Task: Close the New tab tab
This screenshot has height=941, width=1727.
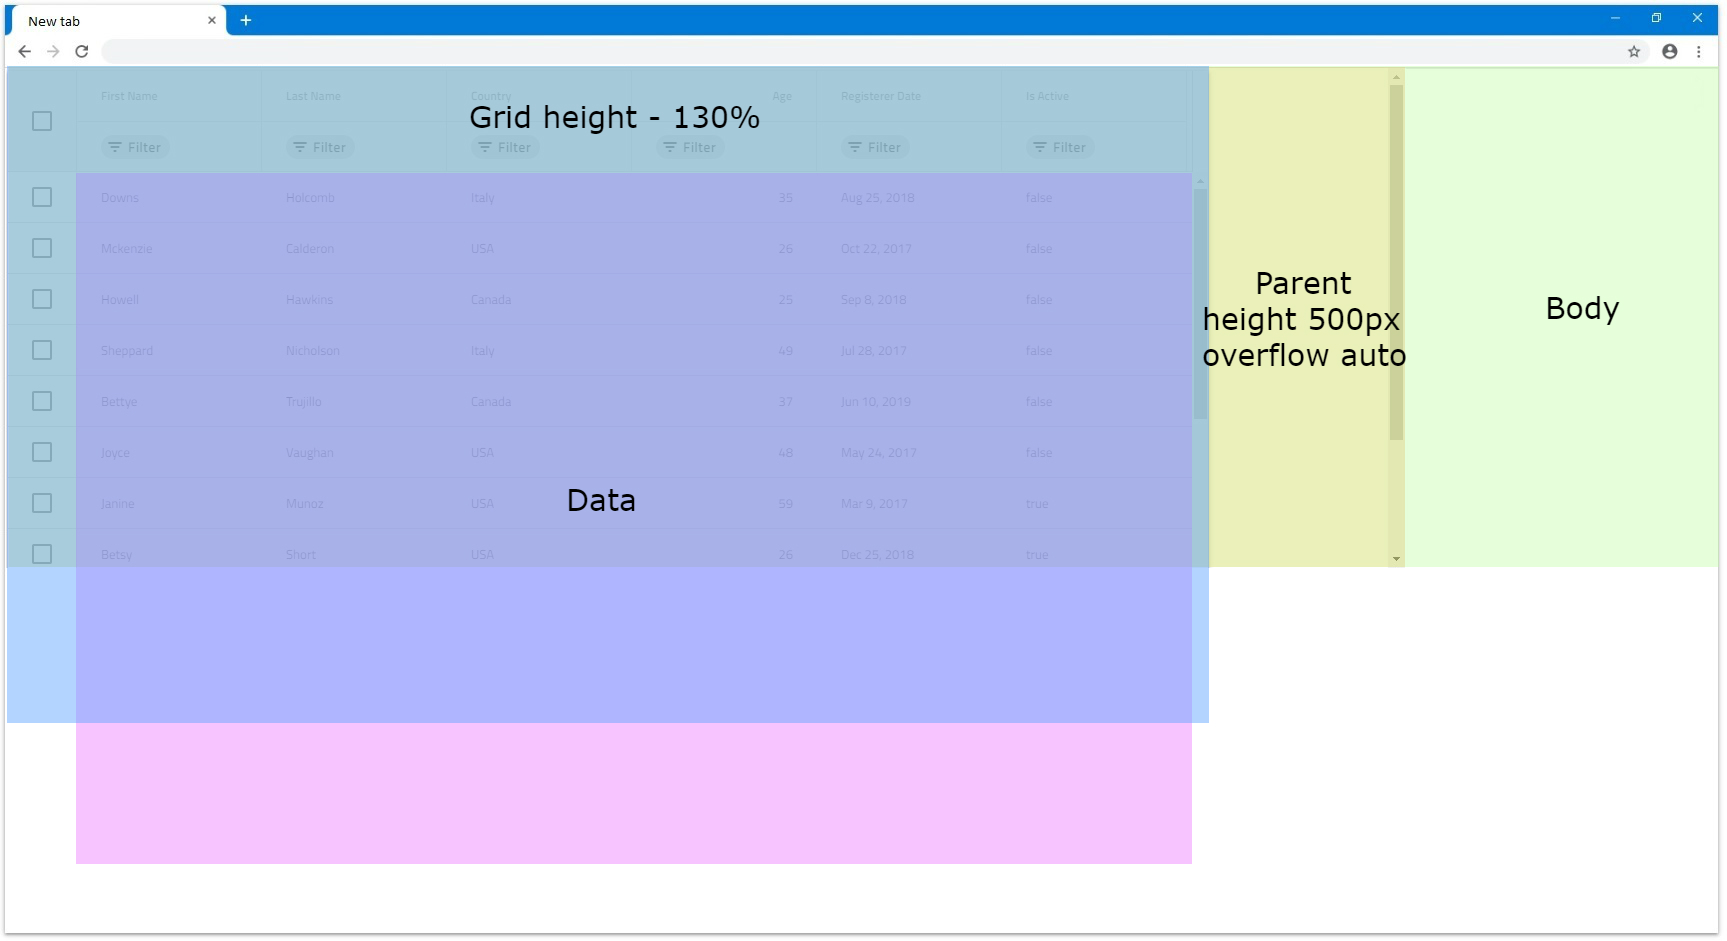Action: pos(212,21)
